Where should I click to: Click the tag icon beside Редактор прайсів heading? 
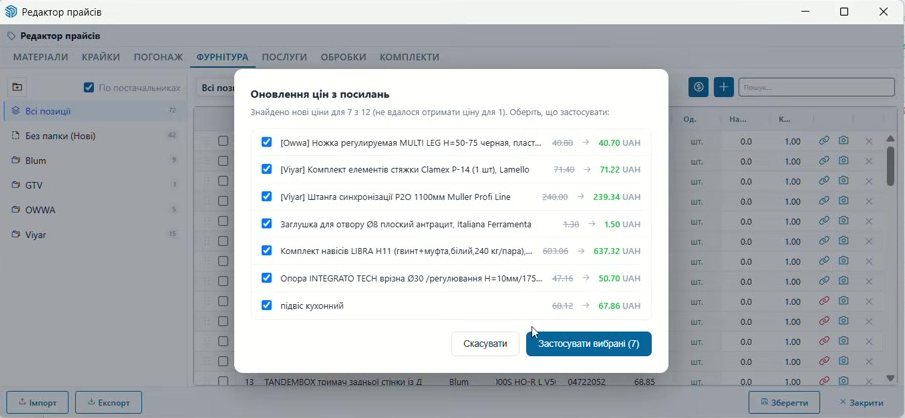point(11,36)
